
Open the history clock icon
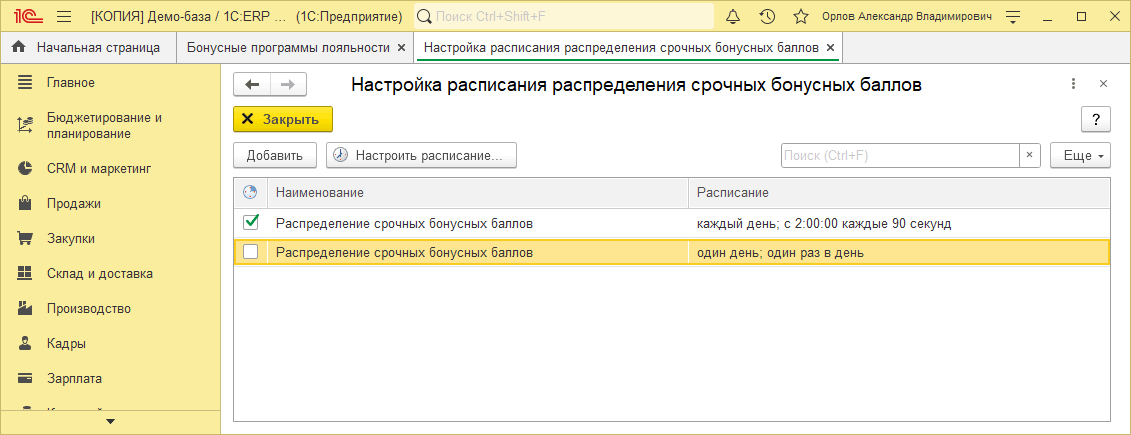[767, 17]
